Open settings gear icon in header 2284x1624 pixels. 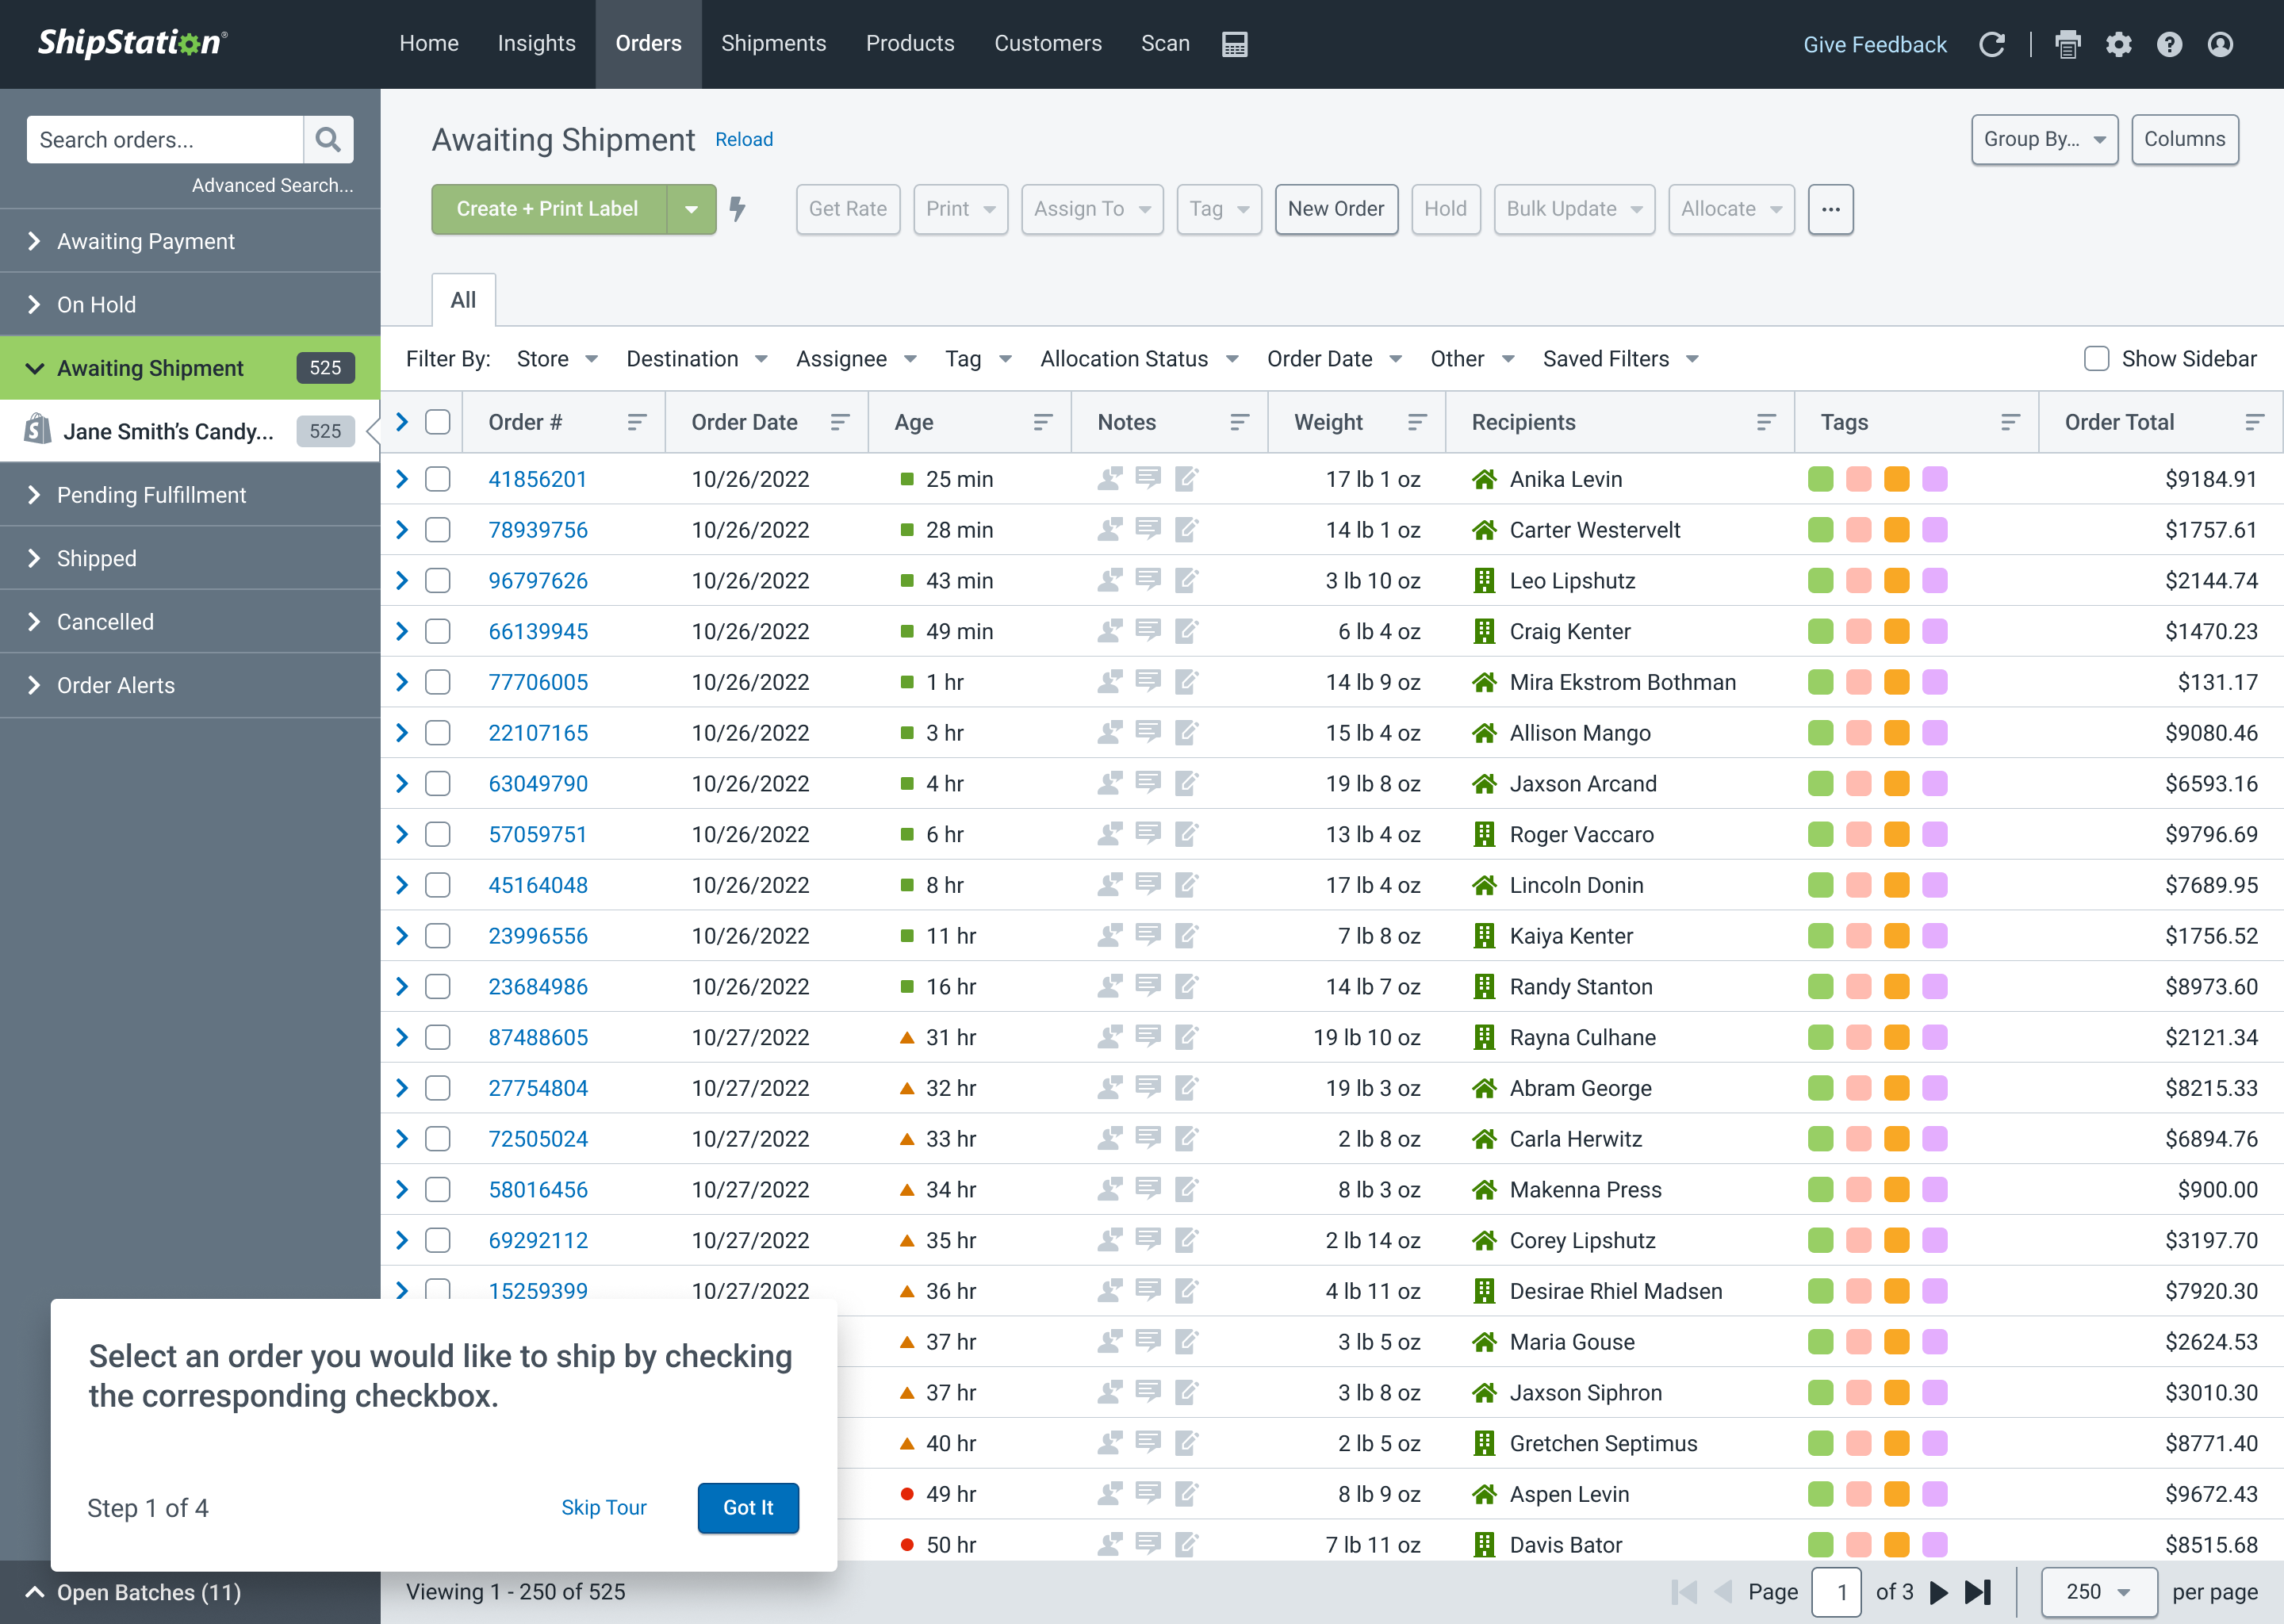pos(2118,44)
